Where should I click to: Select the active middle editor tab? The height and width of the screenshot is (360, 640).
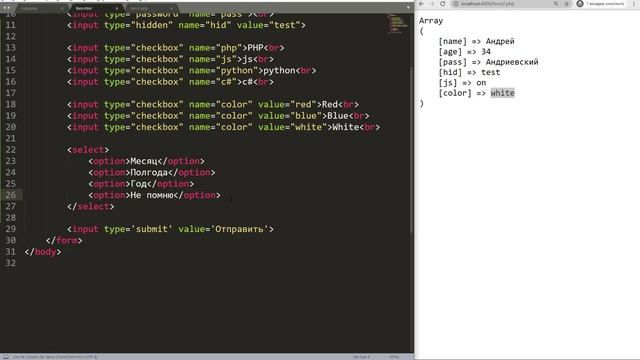pyautogui.click(x=96, y=8)
